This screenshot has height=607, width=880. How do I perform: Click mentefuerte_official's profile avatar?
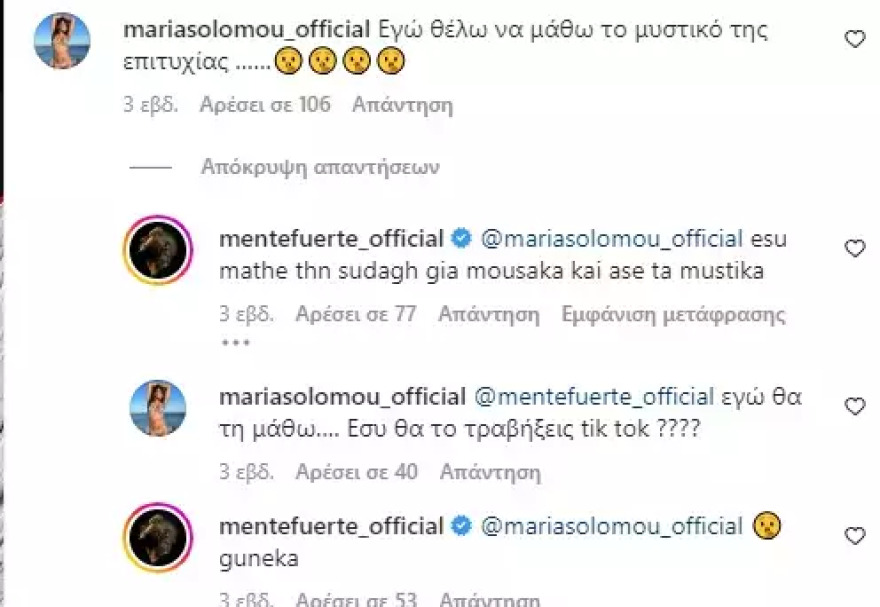[x=160, y=245]
